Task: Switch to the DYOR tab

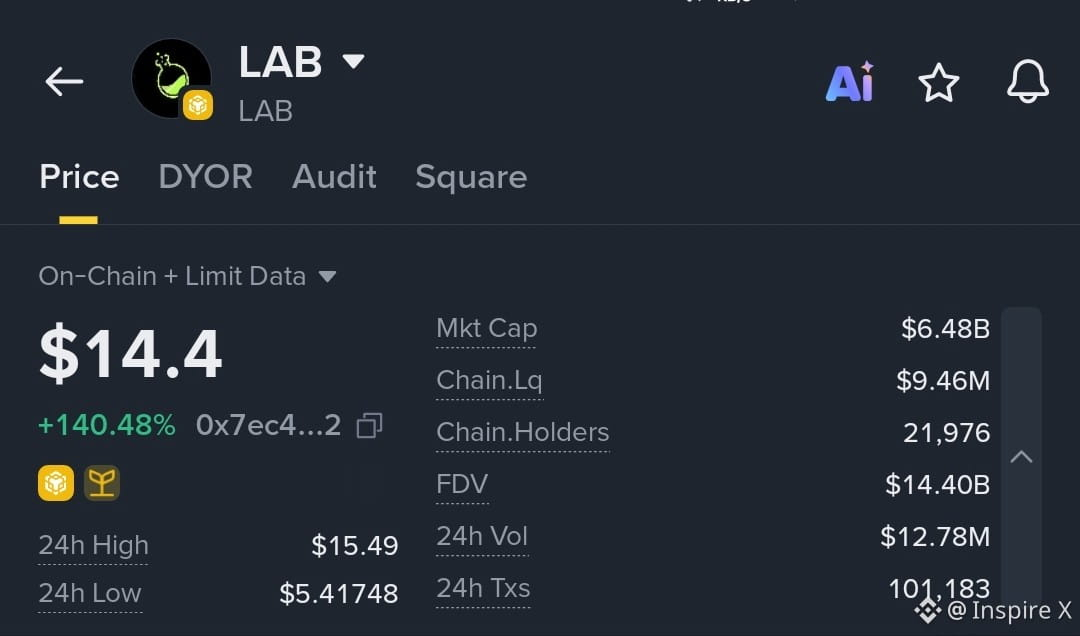Action: [205, 177]
